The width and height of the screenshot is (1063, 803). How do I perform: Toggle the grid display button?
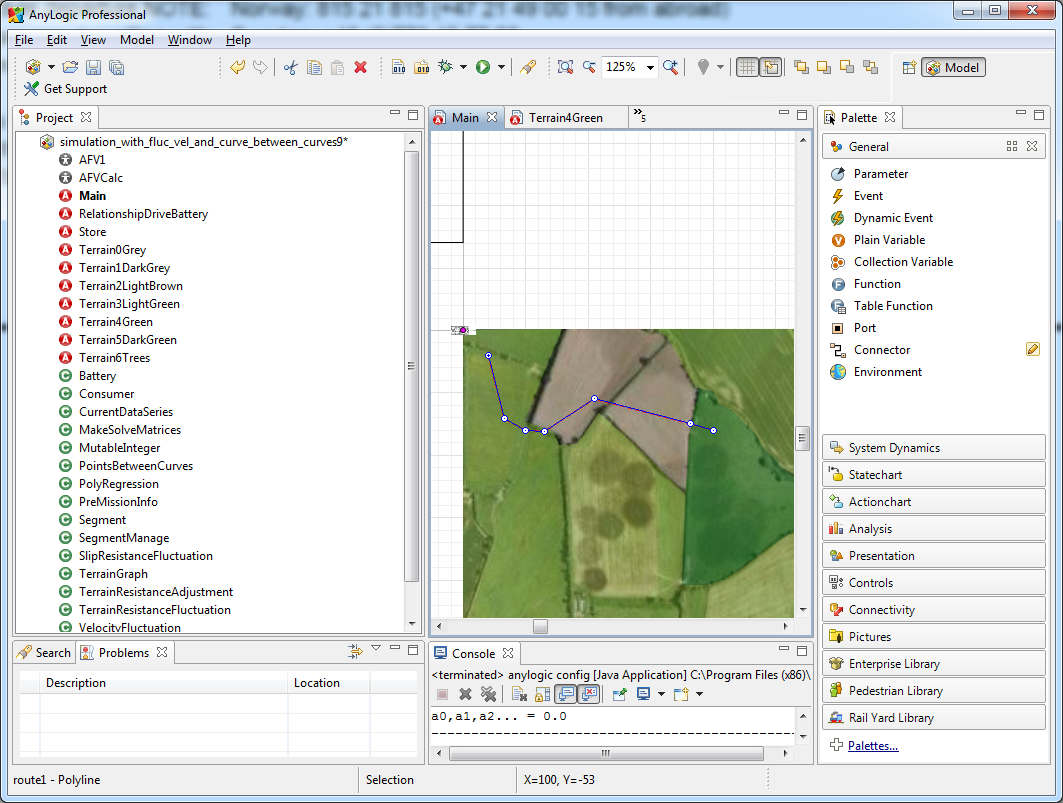click(x=746, y=67)
